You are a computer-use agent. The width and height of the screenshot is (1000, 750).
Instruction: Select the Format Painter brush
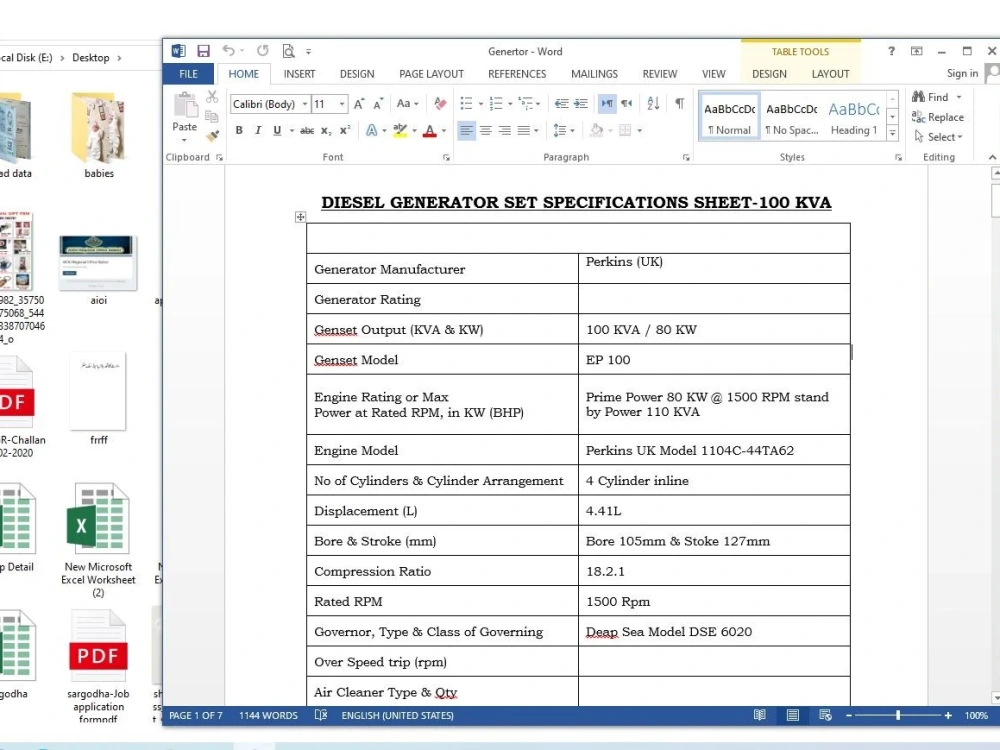[212, 135]
